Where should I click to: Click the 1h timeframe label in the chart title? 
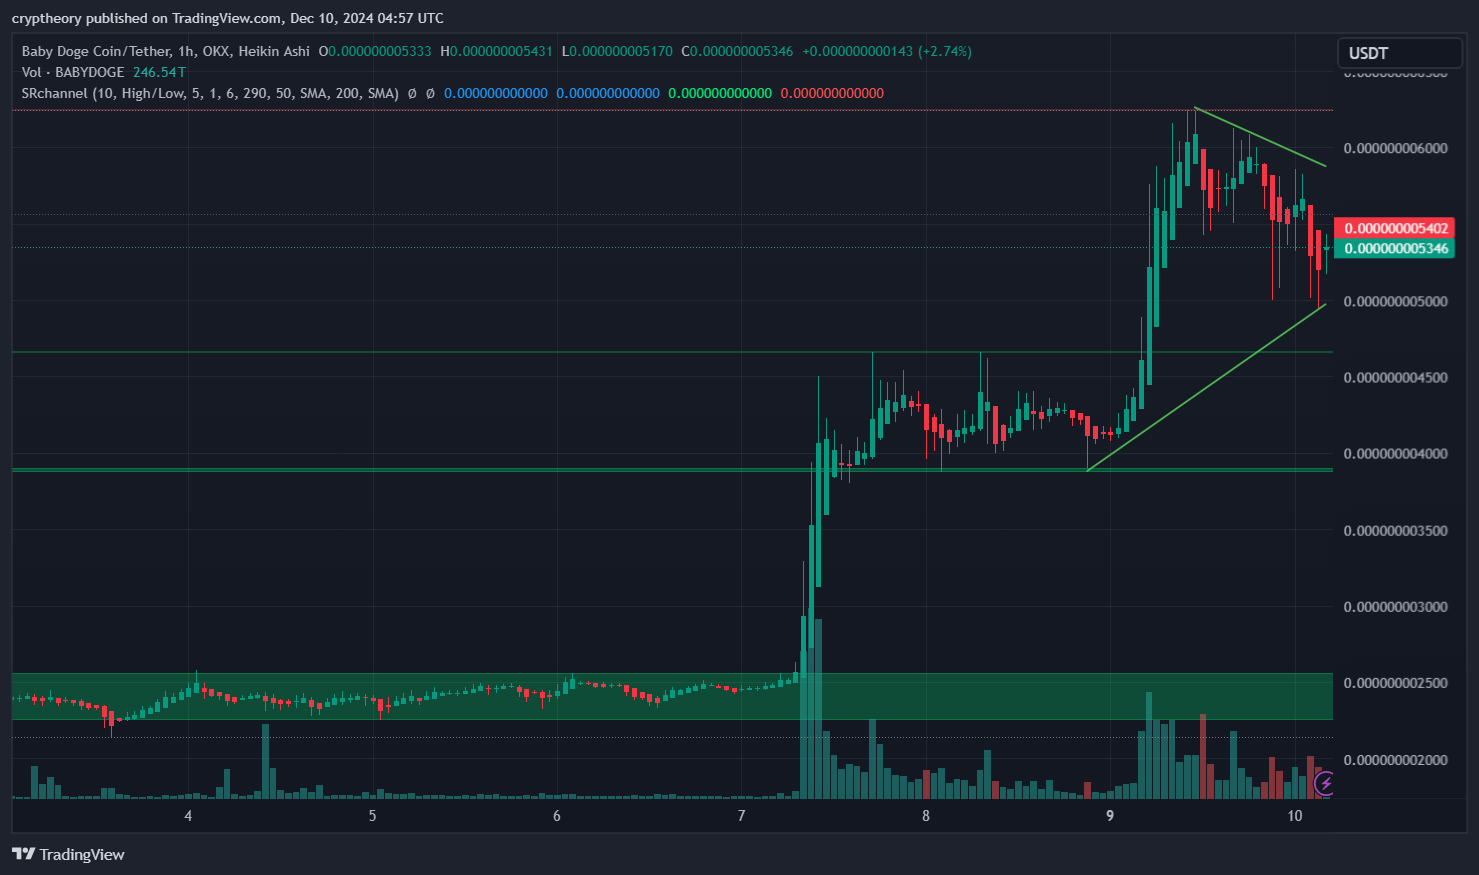187,51
